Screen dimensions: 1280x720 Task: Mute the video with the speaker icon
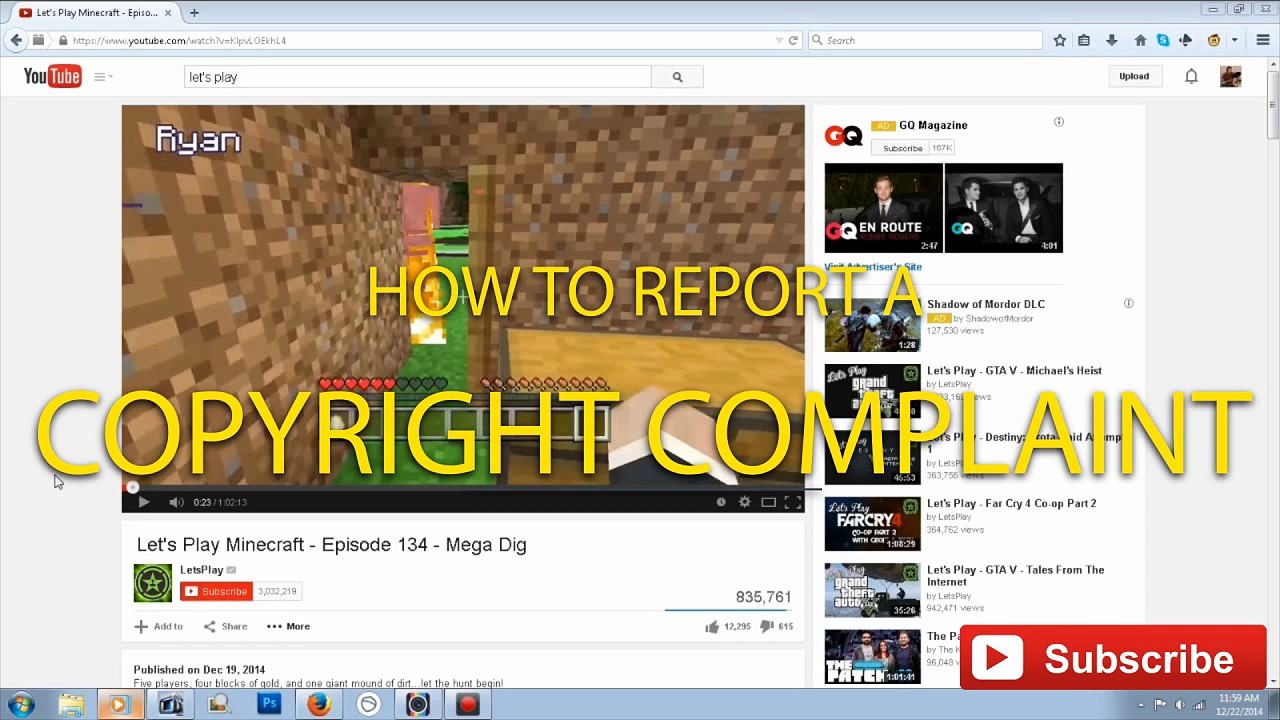pos(176,502)
